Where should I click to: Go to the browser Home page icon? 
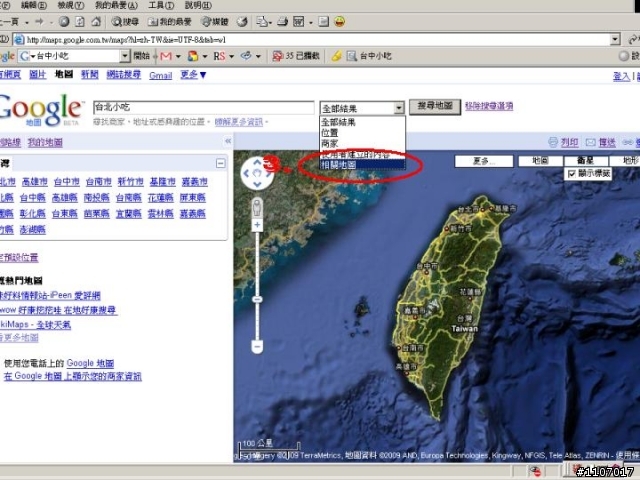pyautogui.click(x=96, y=21)
